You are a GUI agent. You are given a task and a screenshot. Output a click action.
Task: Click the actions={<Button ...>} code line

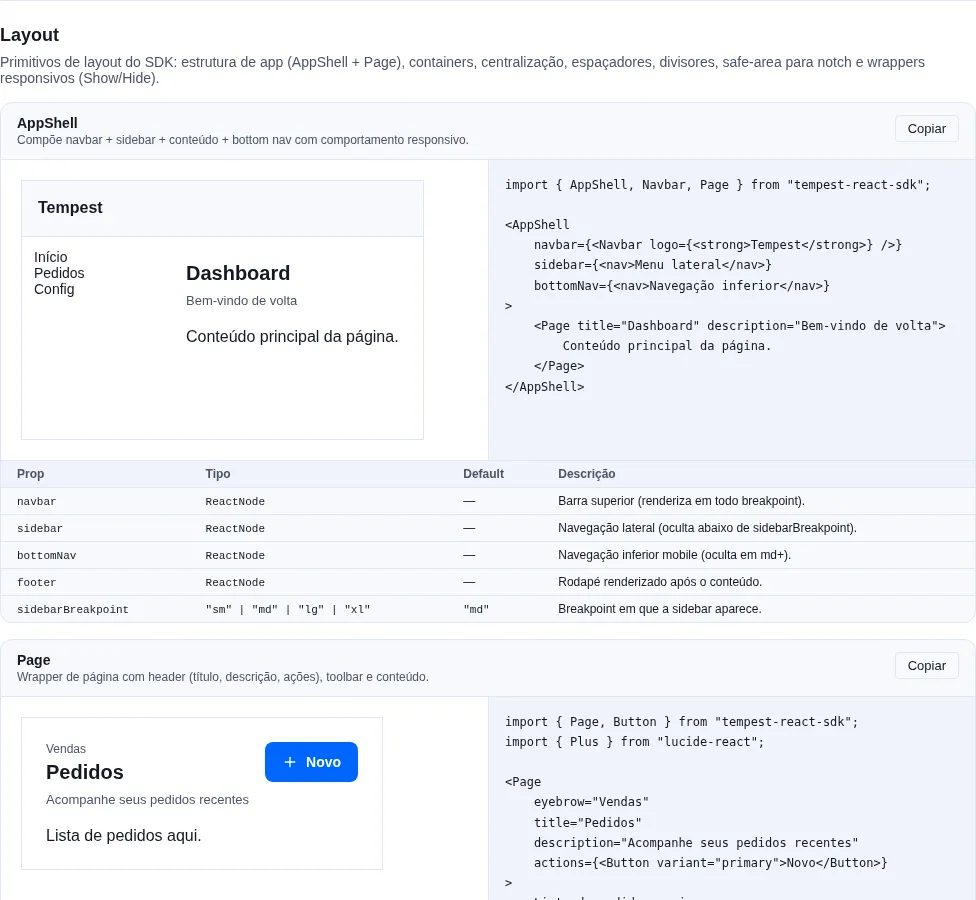click(710, 863)
